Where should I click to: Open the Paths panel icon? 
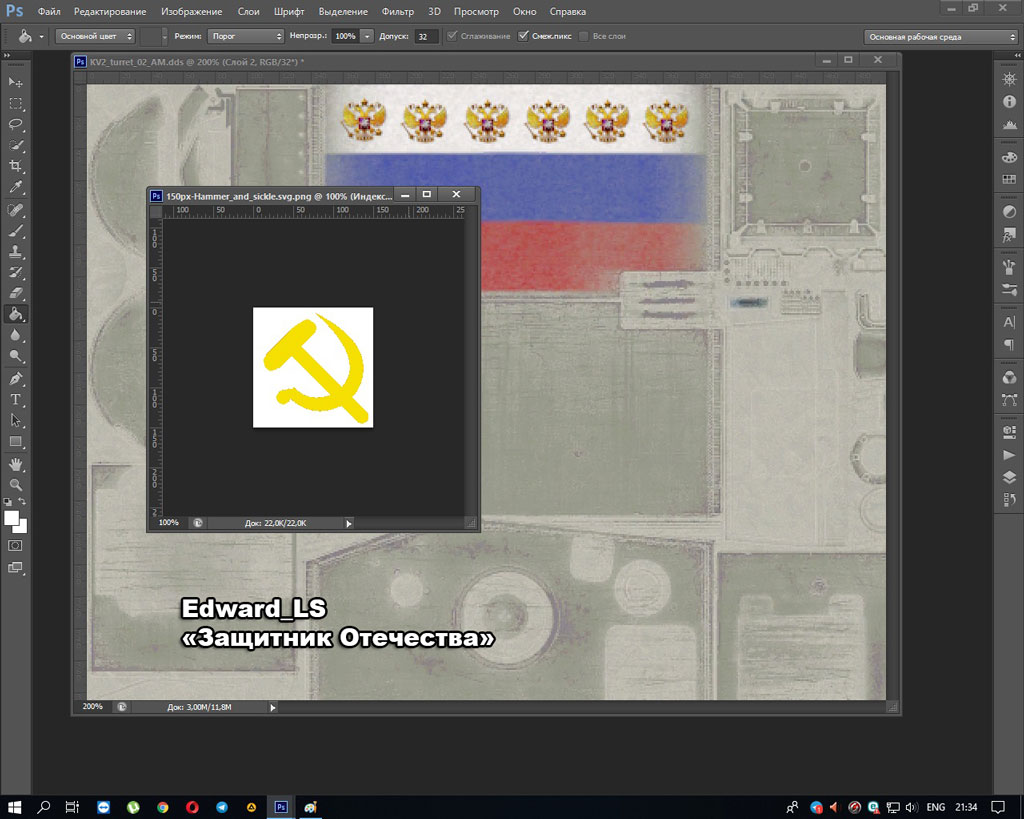click(1009, 400)
